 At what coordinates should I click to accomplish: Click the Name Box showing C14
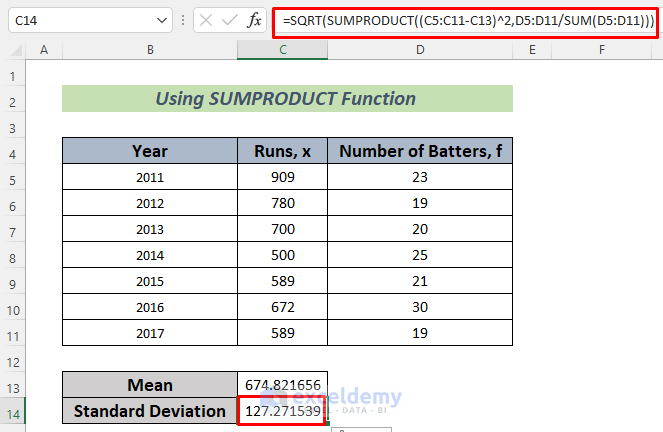tap(80, 20)
